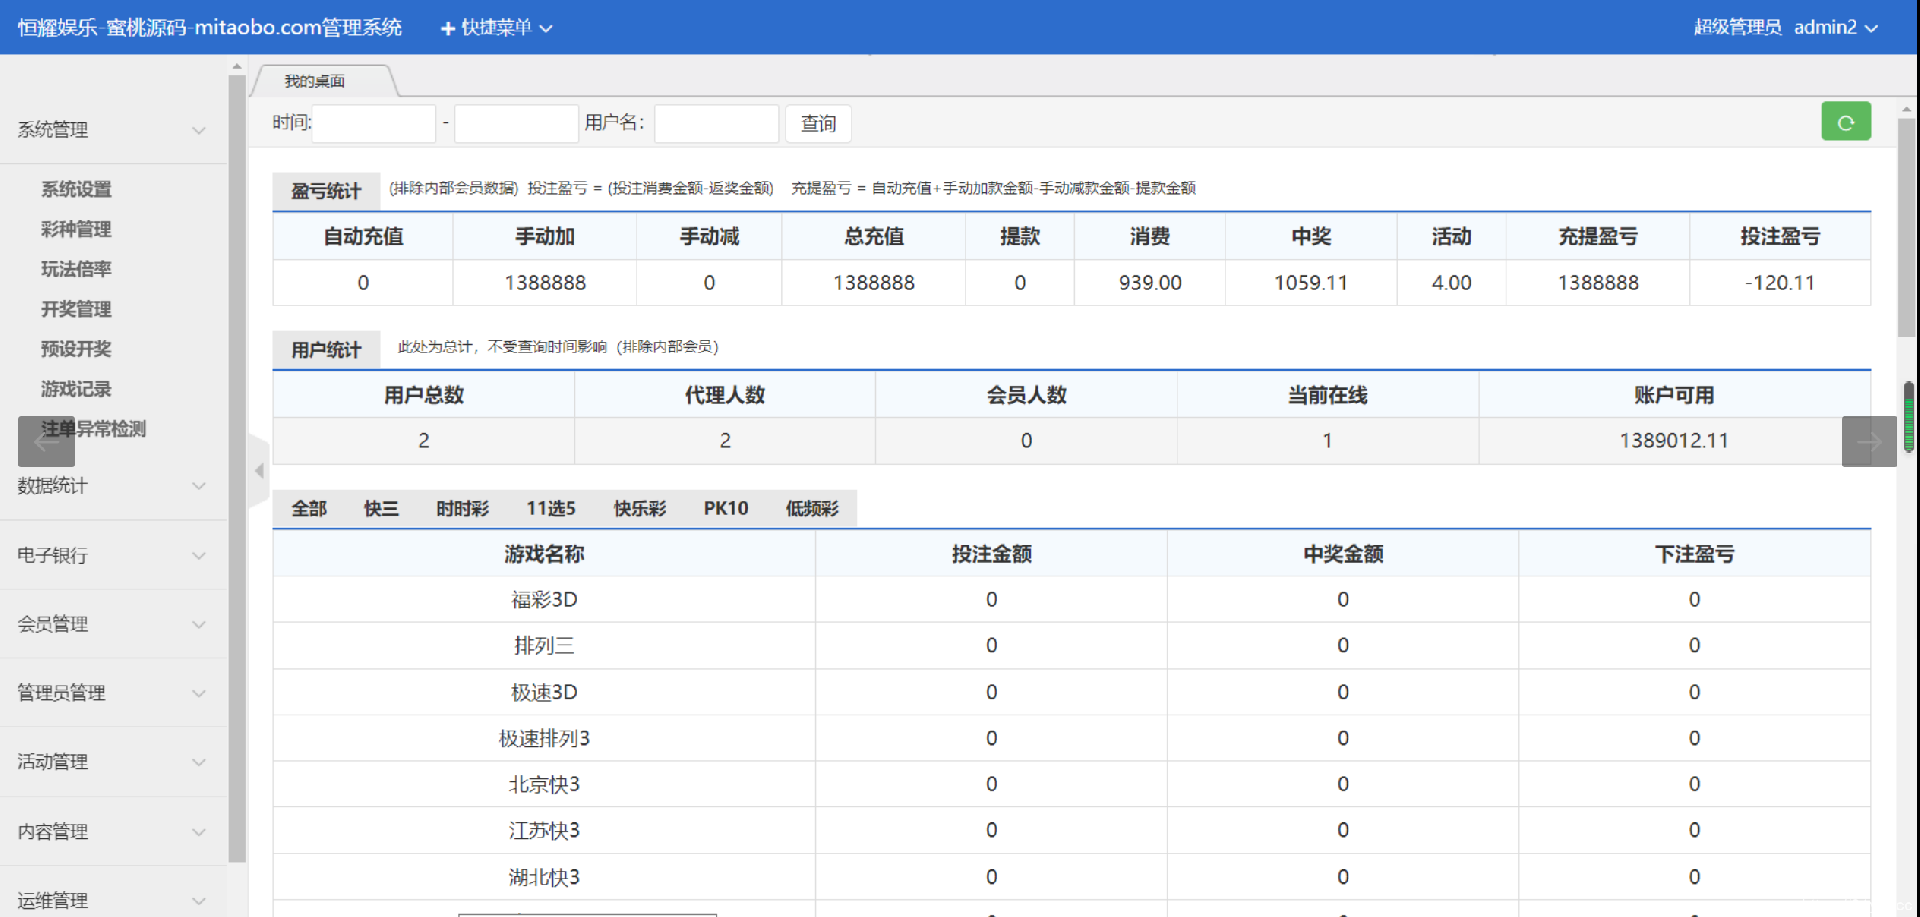Select the 快三 game category tab

click(x=381, y=509)
